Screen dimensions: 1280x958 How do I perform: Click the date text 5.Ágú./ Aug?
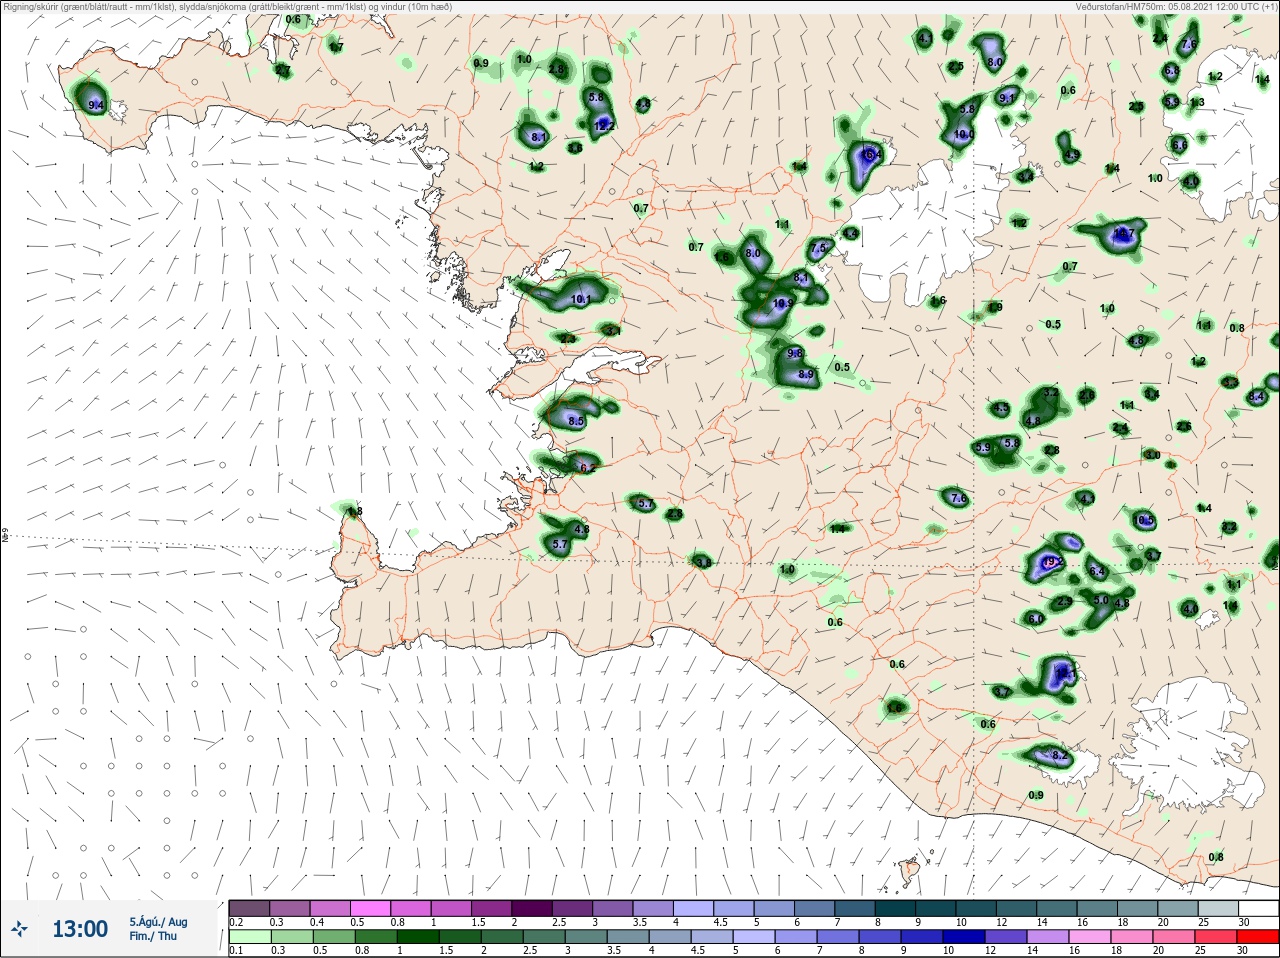click(157, 922)
